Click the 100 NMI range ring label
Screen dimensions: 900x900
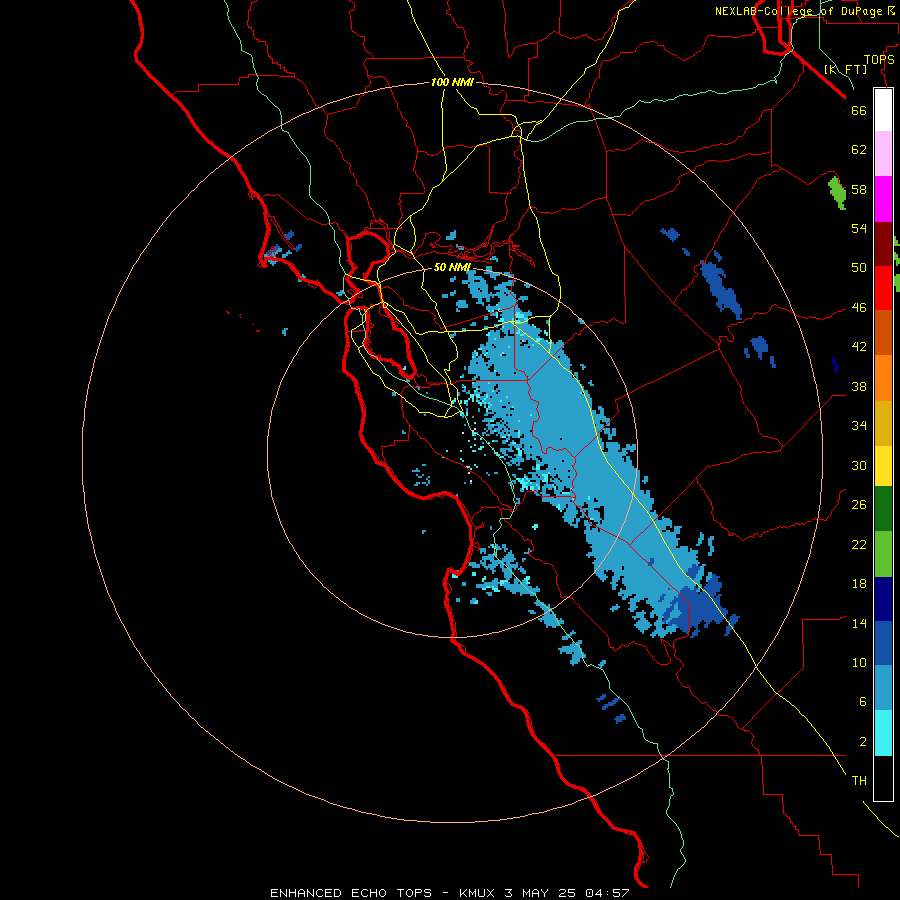tap(452, 82)
